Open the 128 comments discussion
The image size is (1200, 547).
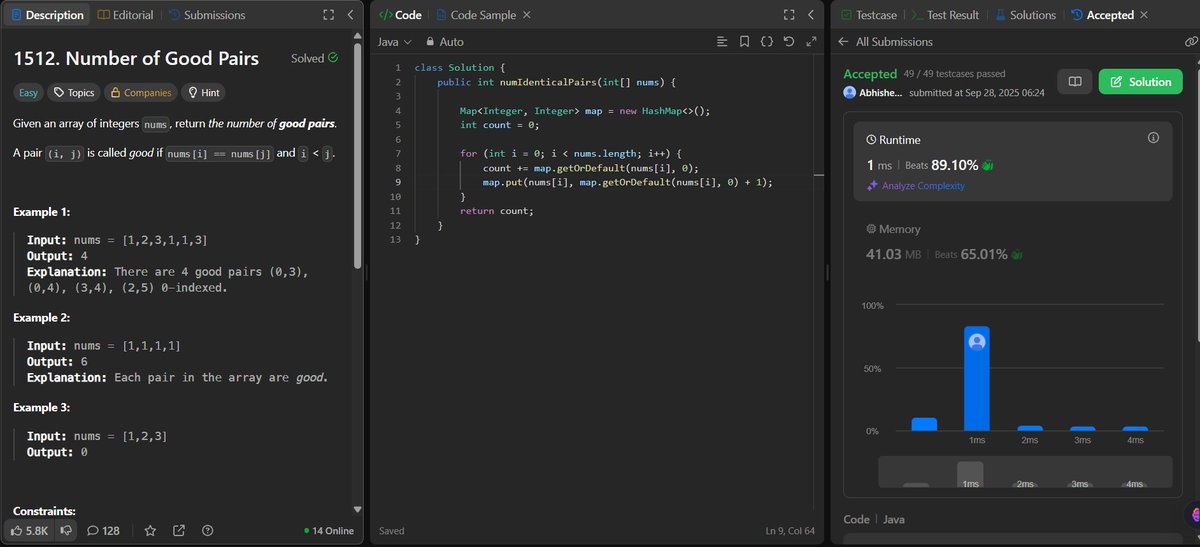104,530
